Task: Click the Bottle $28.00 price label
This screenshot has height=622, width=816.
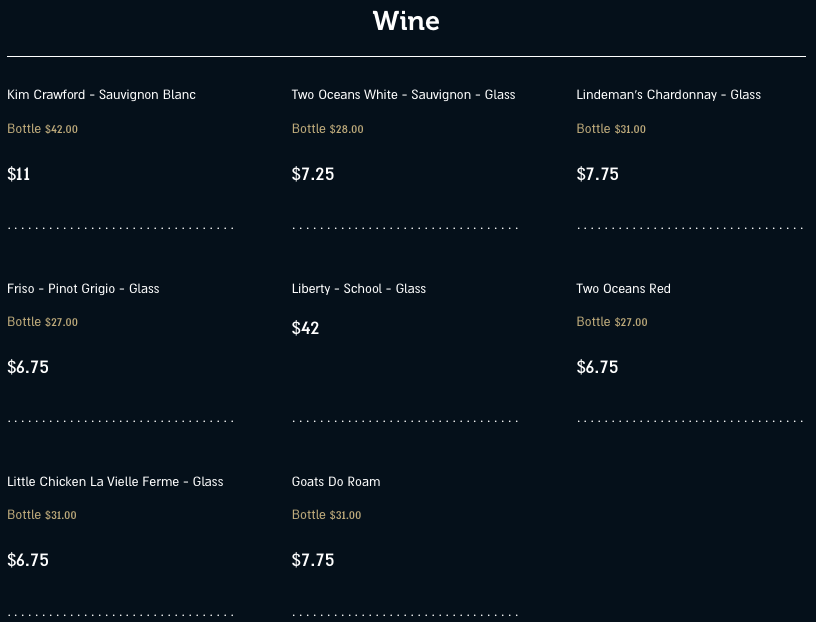Action: [327, 129]
